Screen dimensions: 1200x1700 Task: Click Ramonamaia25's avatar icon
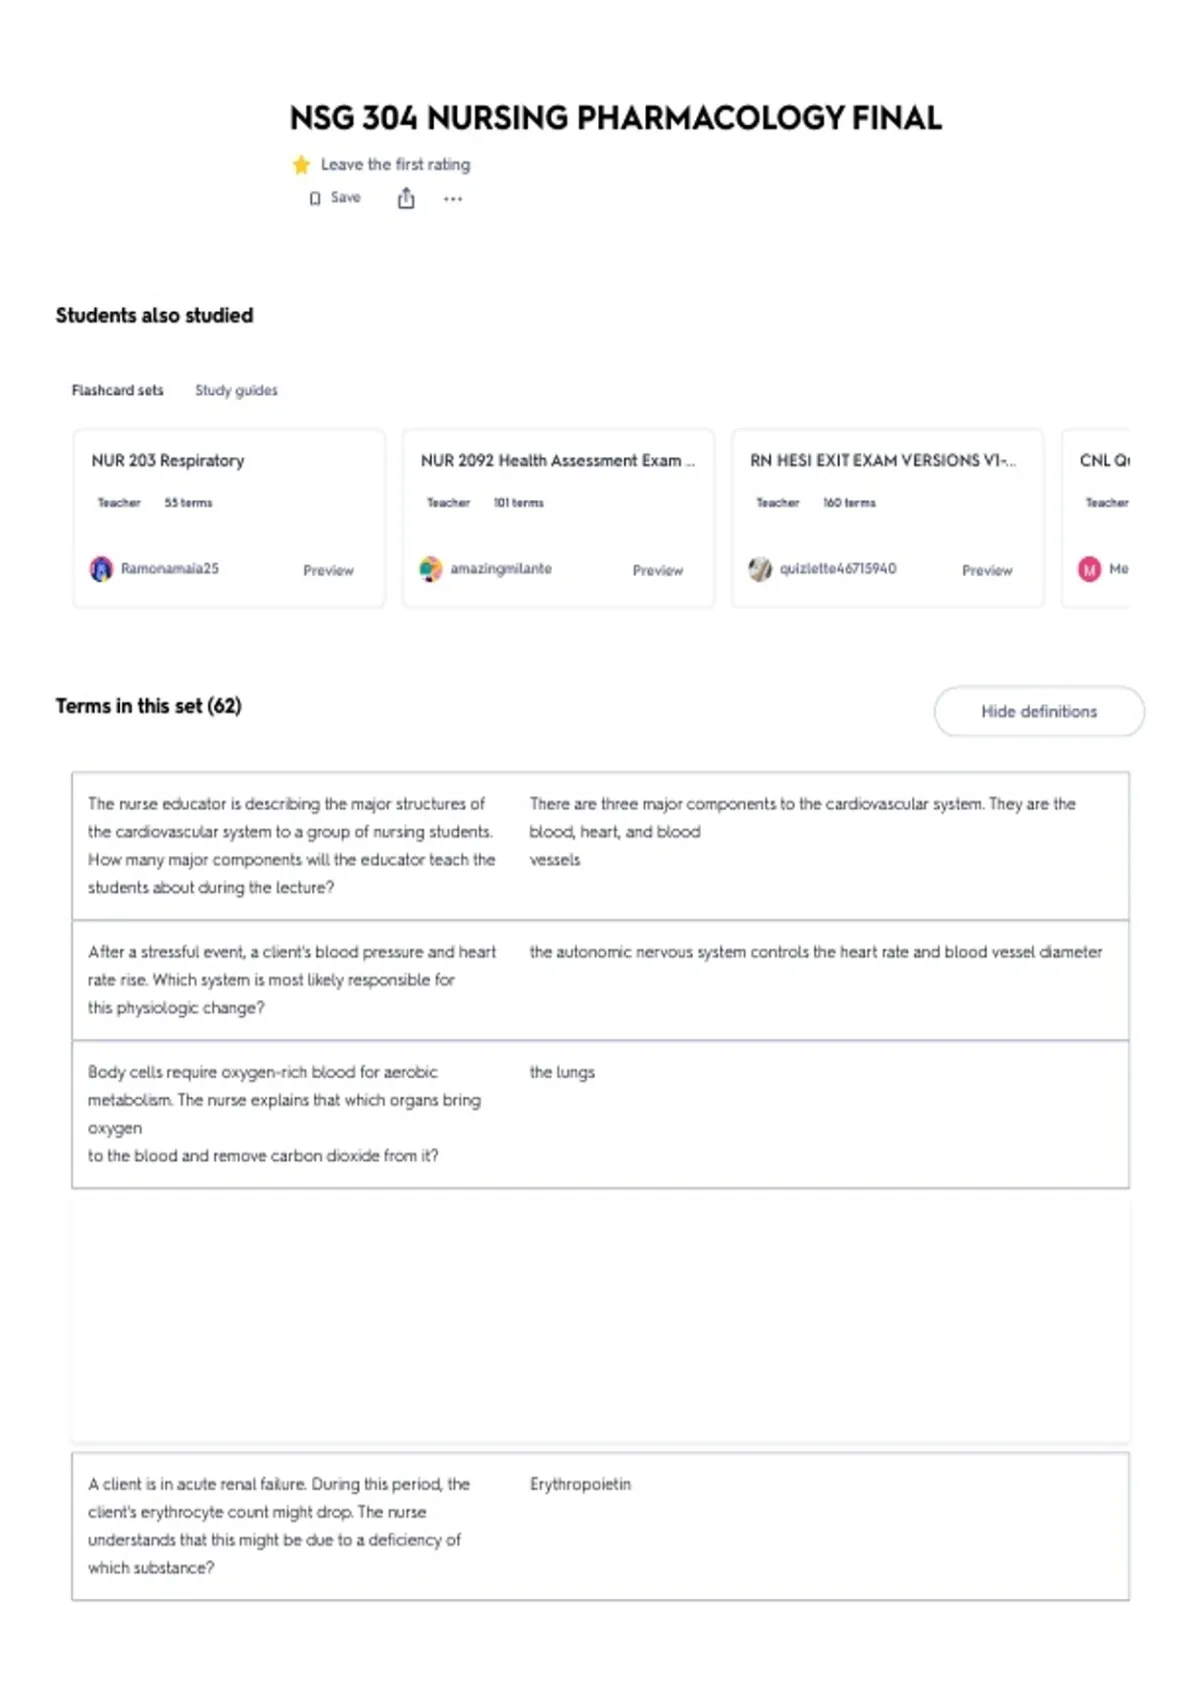[x=101, y=569]
